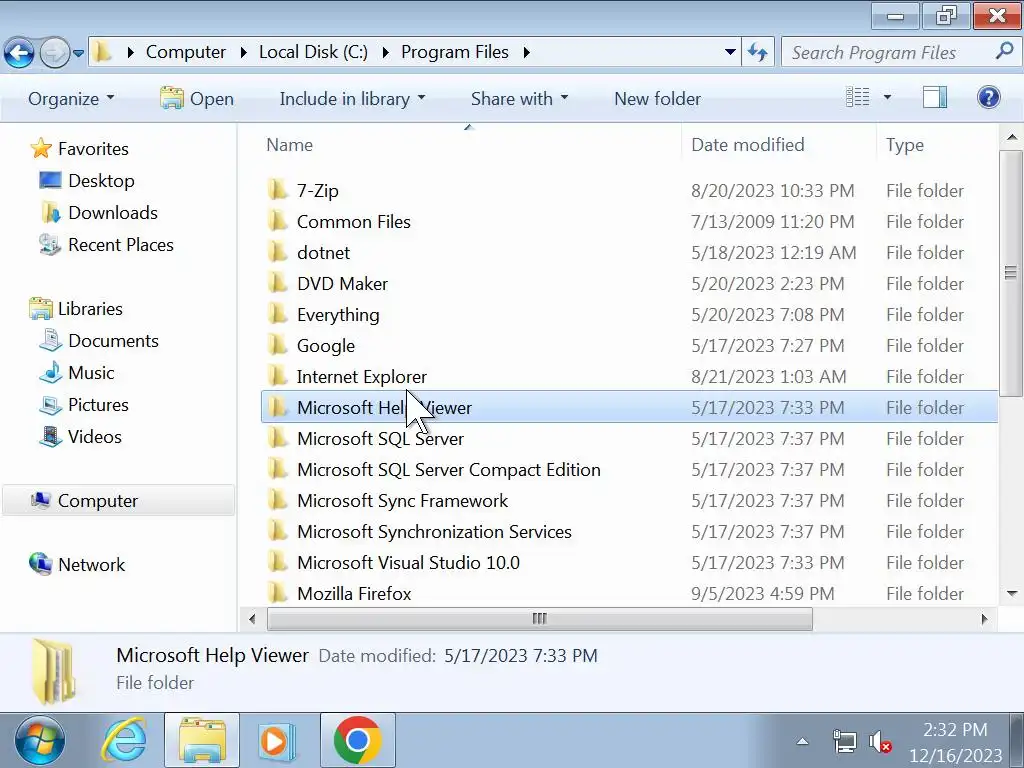1024x768 pixels.
Task: Open the recent pages dropdown arrow
Action: (x=78, y=53)
